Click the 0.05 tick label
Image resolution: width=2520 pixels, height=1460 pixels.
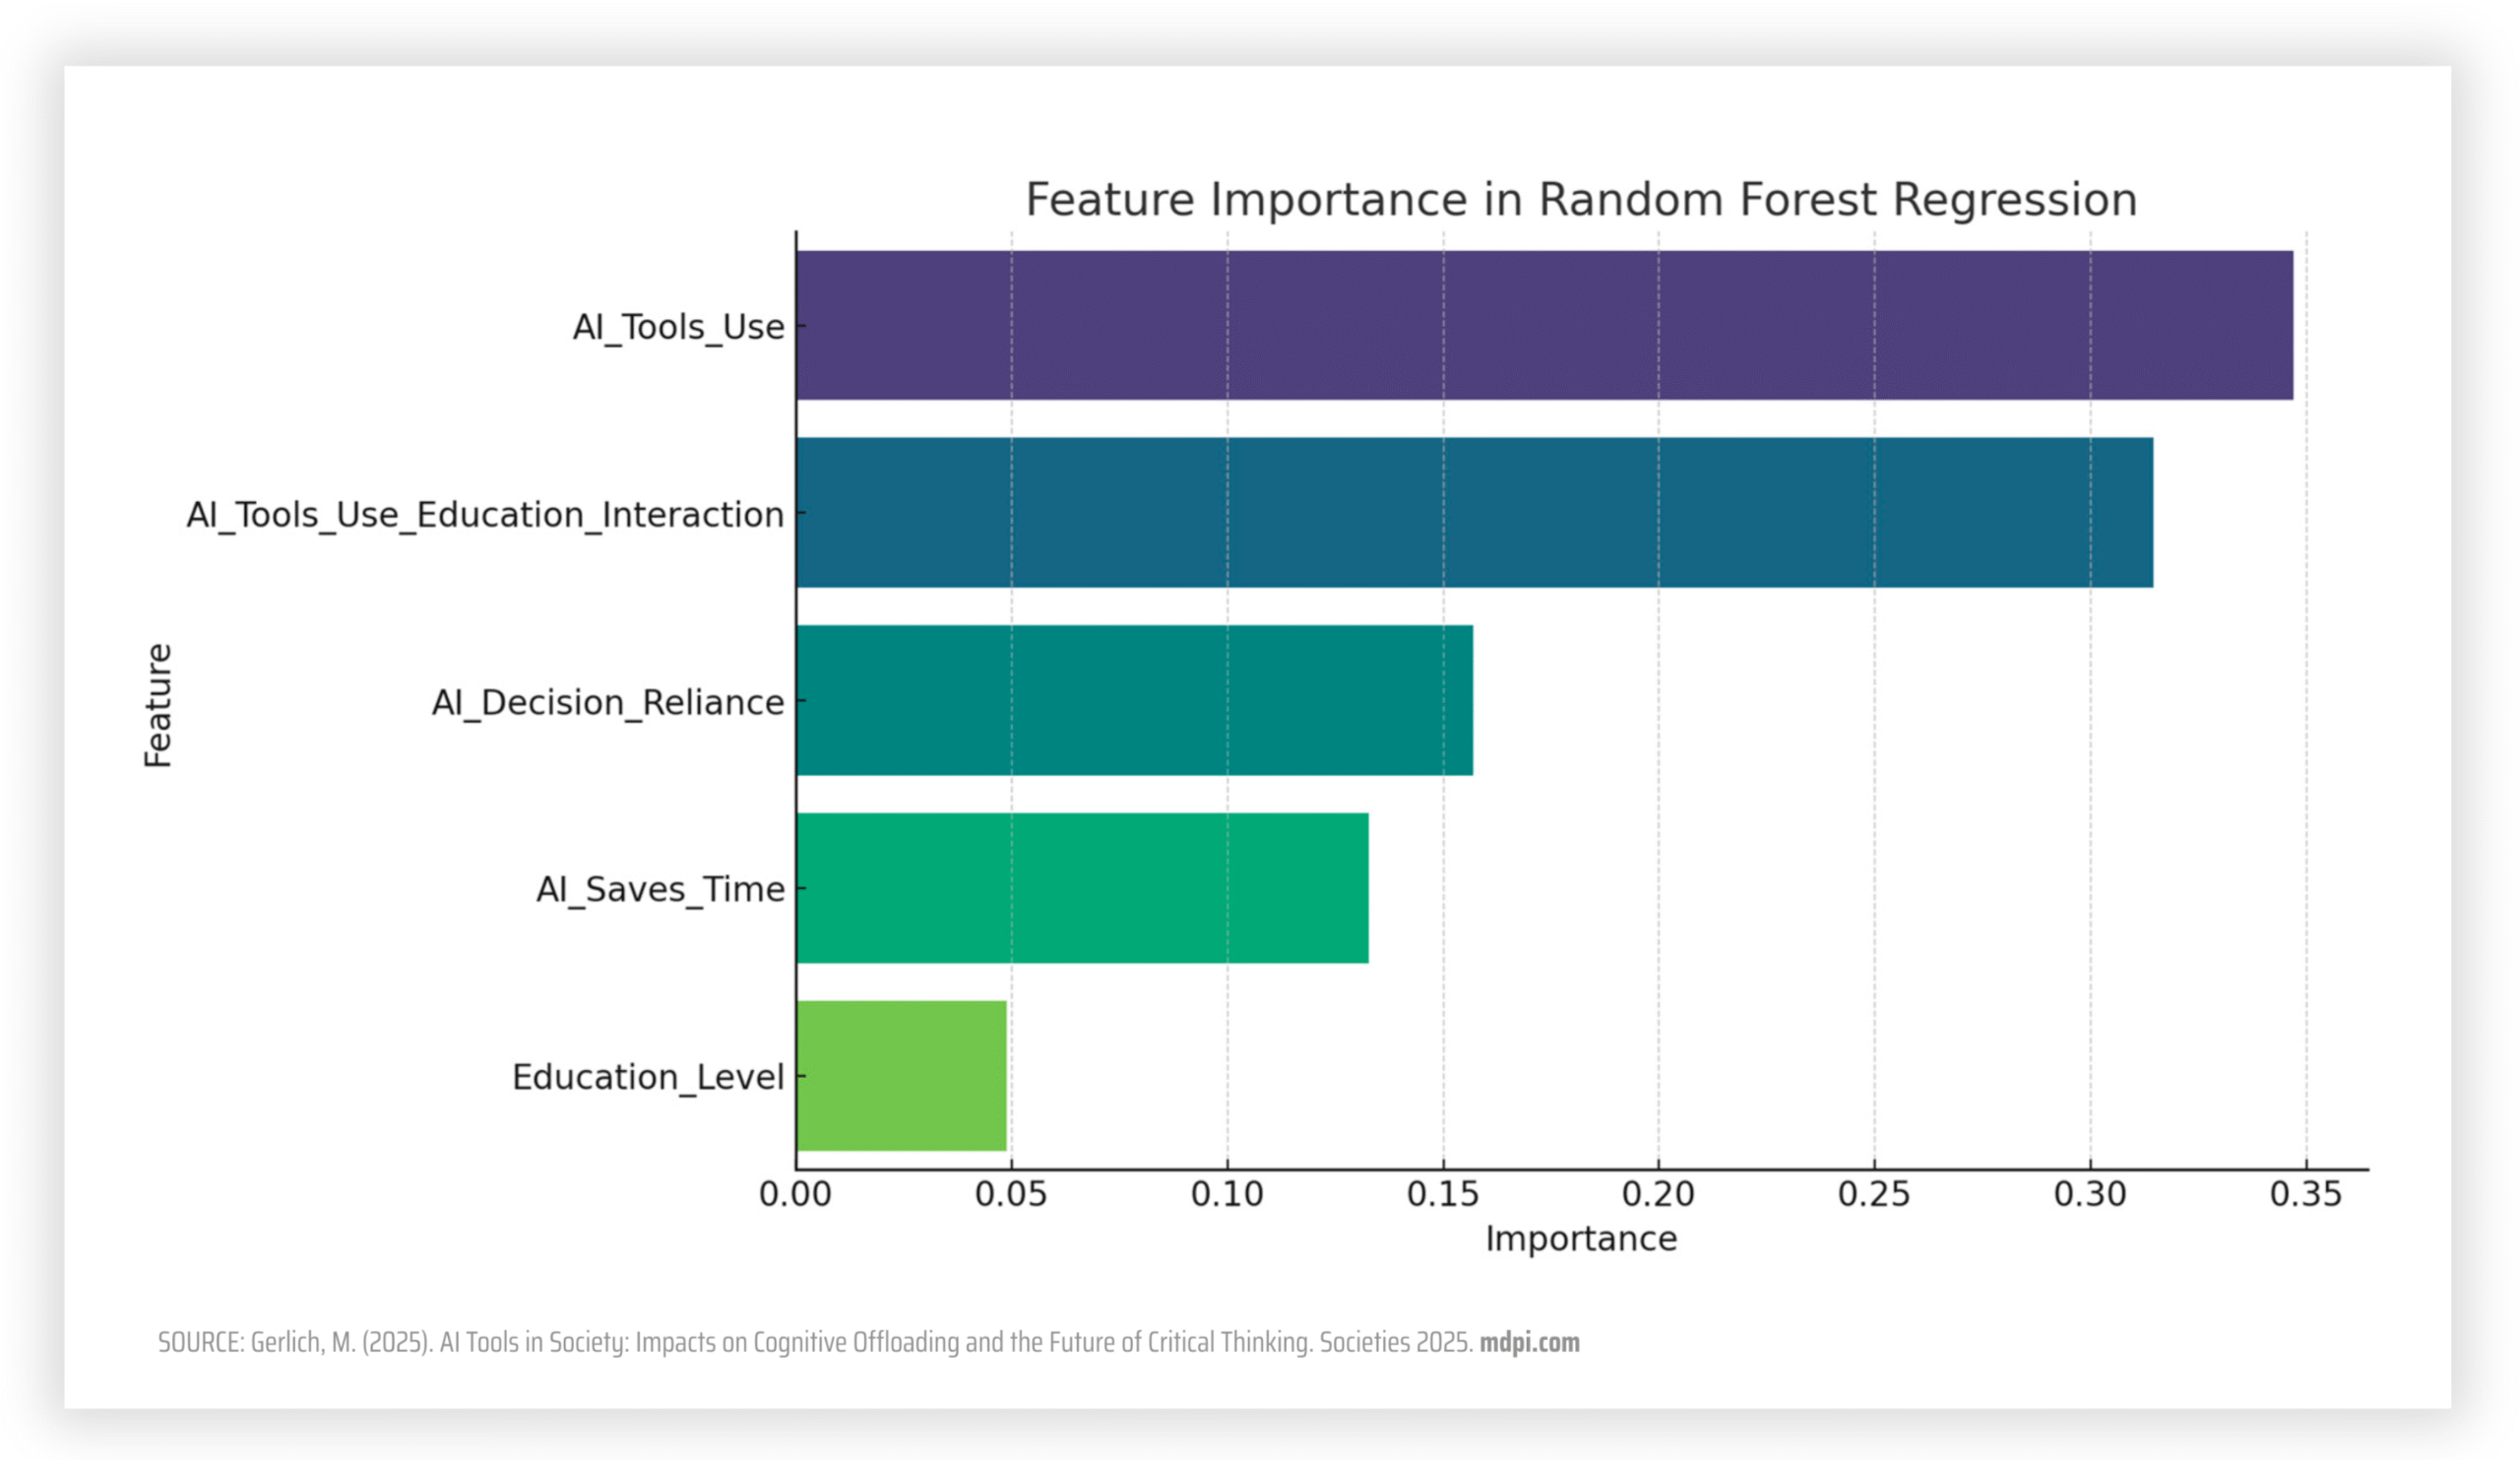pos(1011,1194)
